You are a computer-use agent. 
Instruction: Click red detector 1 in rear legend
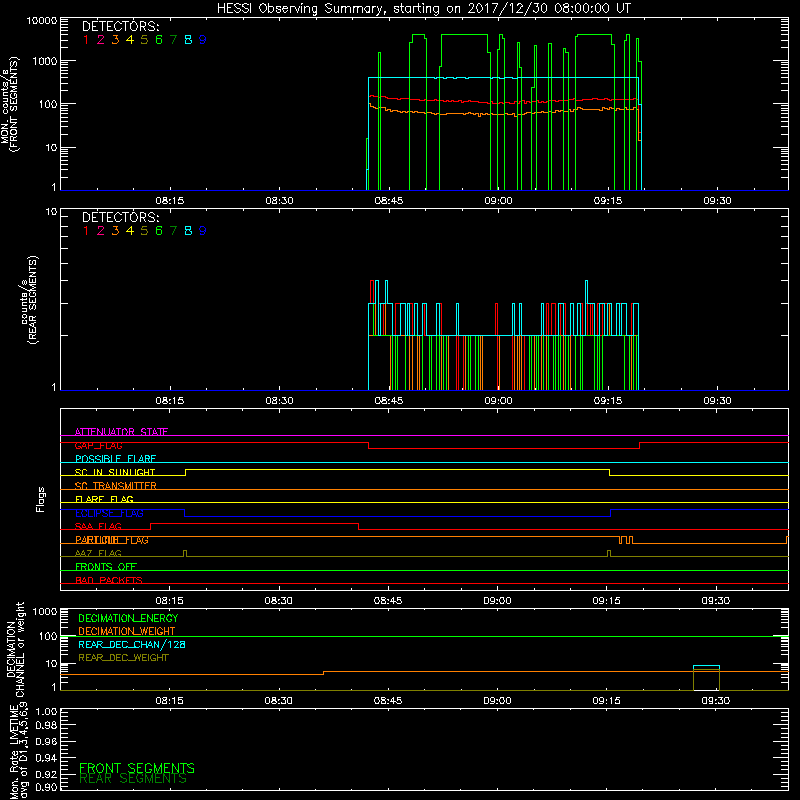[x=86, y=231]
